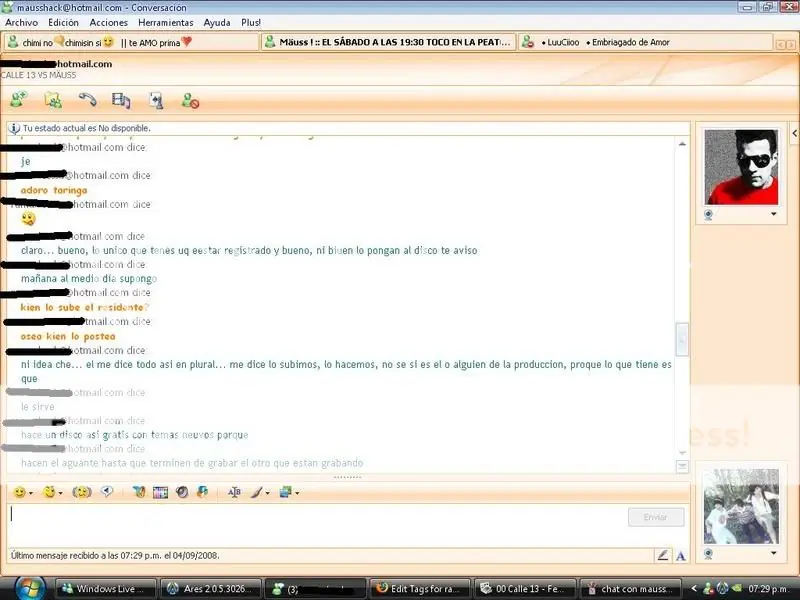This screenshot has height=600, width=800.
Task: Click the winks icon
Action: (x=49, y=492)
